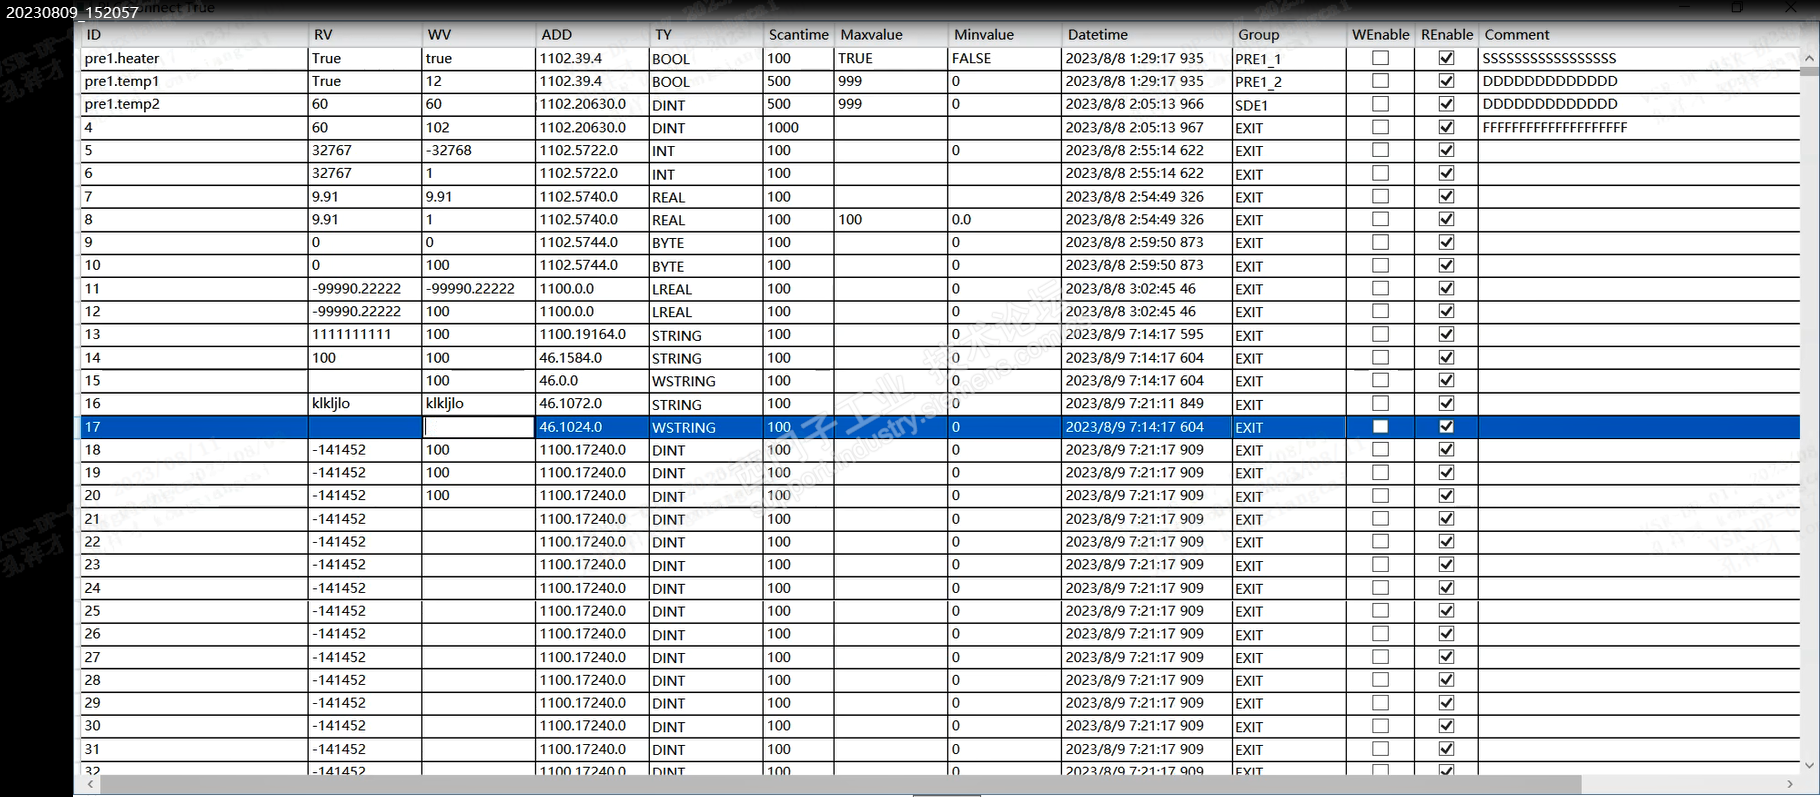Viewport: 1820px width, 797px height.
Task: Click the vertical scrollbar down arrow
Action: pos(1809,766)
